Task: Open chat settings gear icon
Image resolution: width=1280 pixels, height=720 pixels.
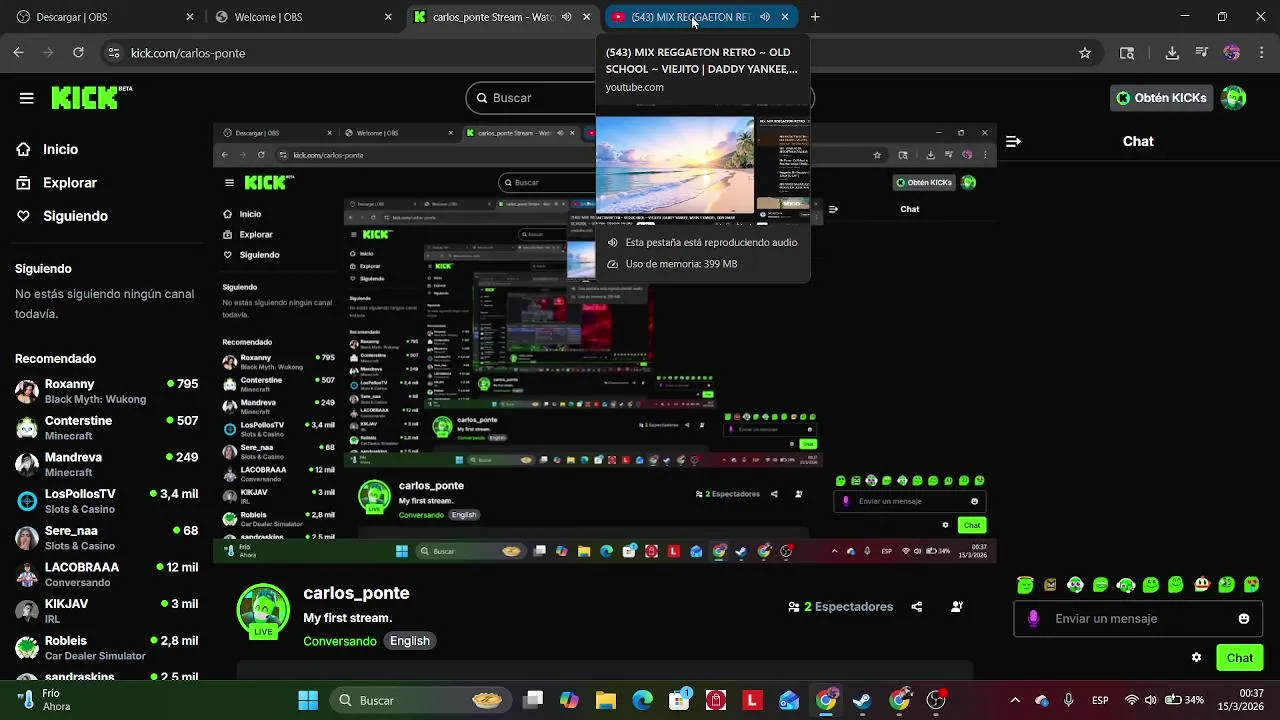Action: coord(1196,658)
